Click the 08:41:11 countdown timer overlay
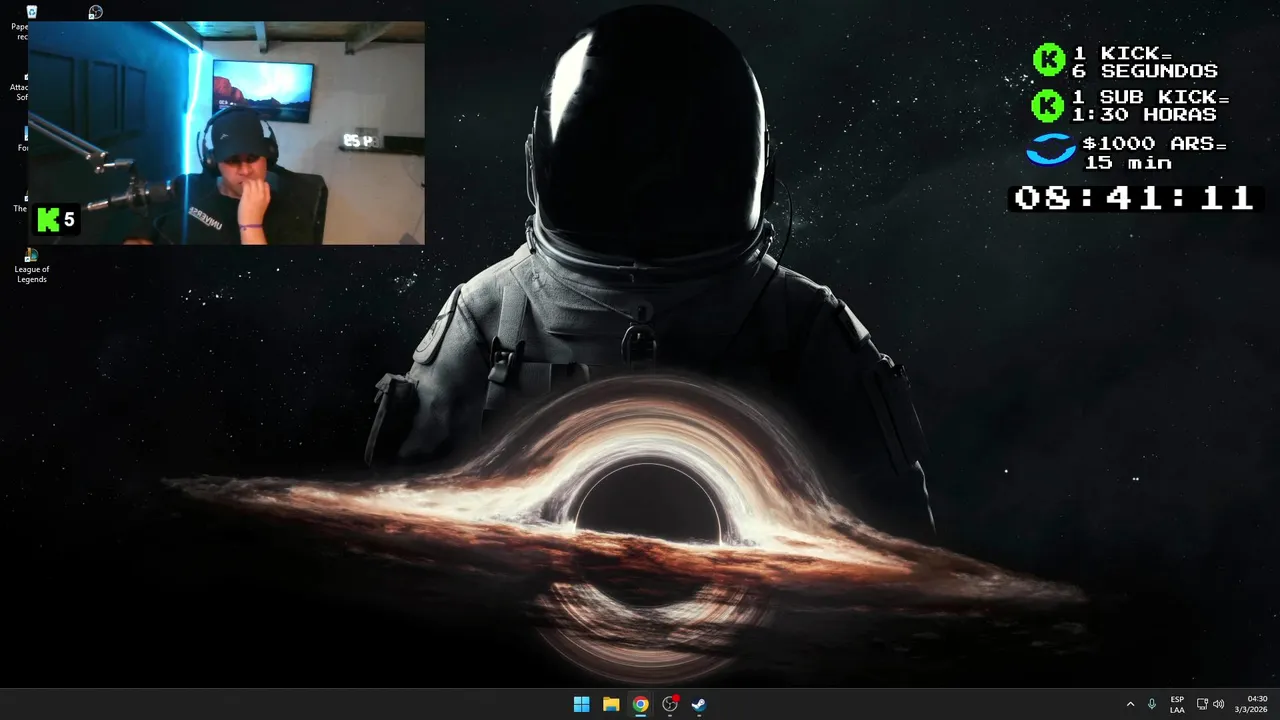 point(1134,197)
